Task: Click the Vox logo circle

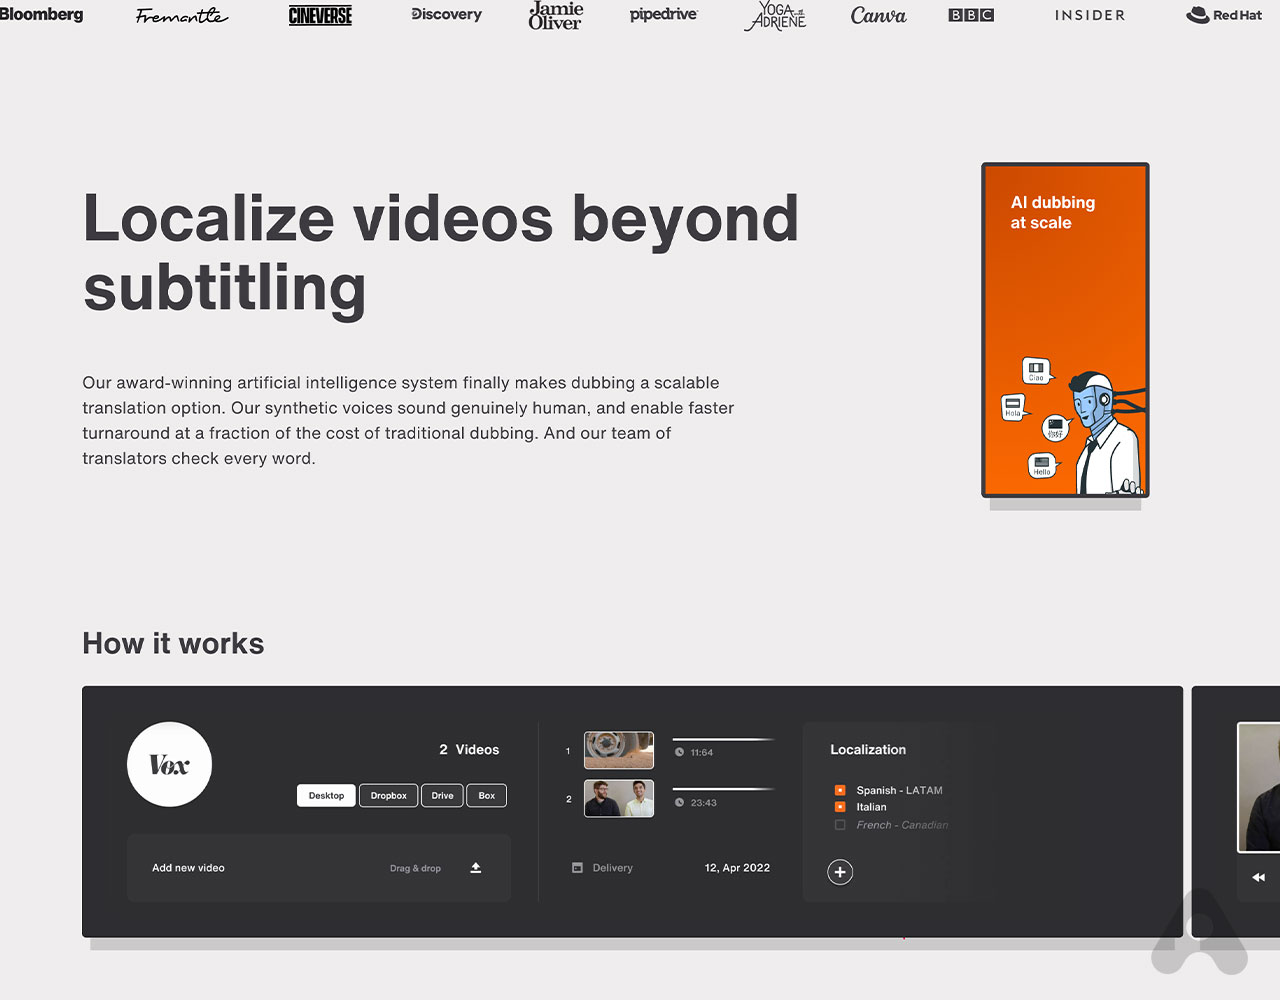Action: tap(170, 765)
